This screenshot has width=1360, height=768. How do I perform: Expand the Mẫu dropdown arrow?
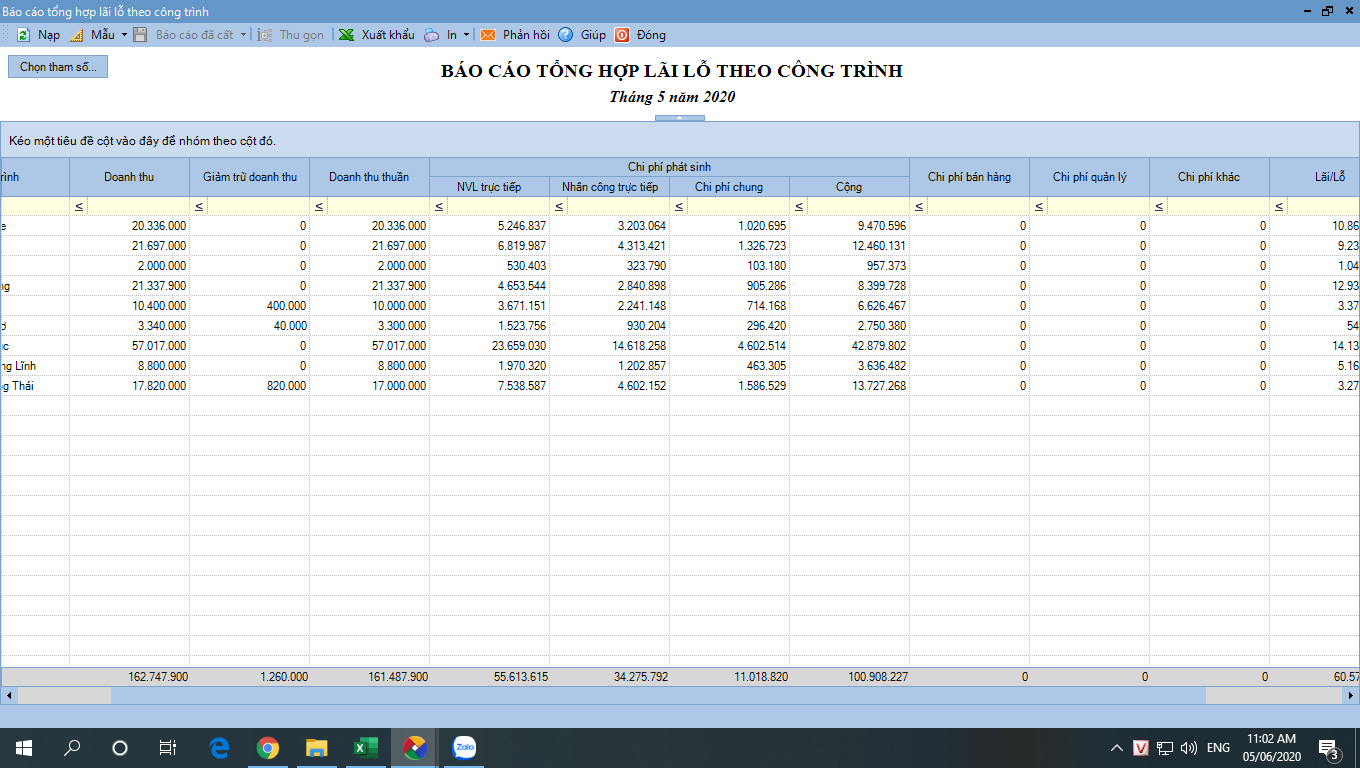coord(124,35)
